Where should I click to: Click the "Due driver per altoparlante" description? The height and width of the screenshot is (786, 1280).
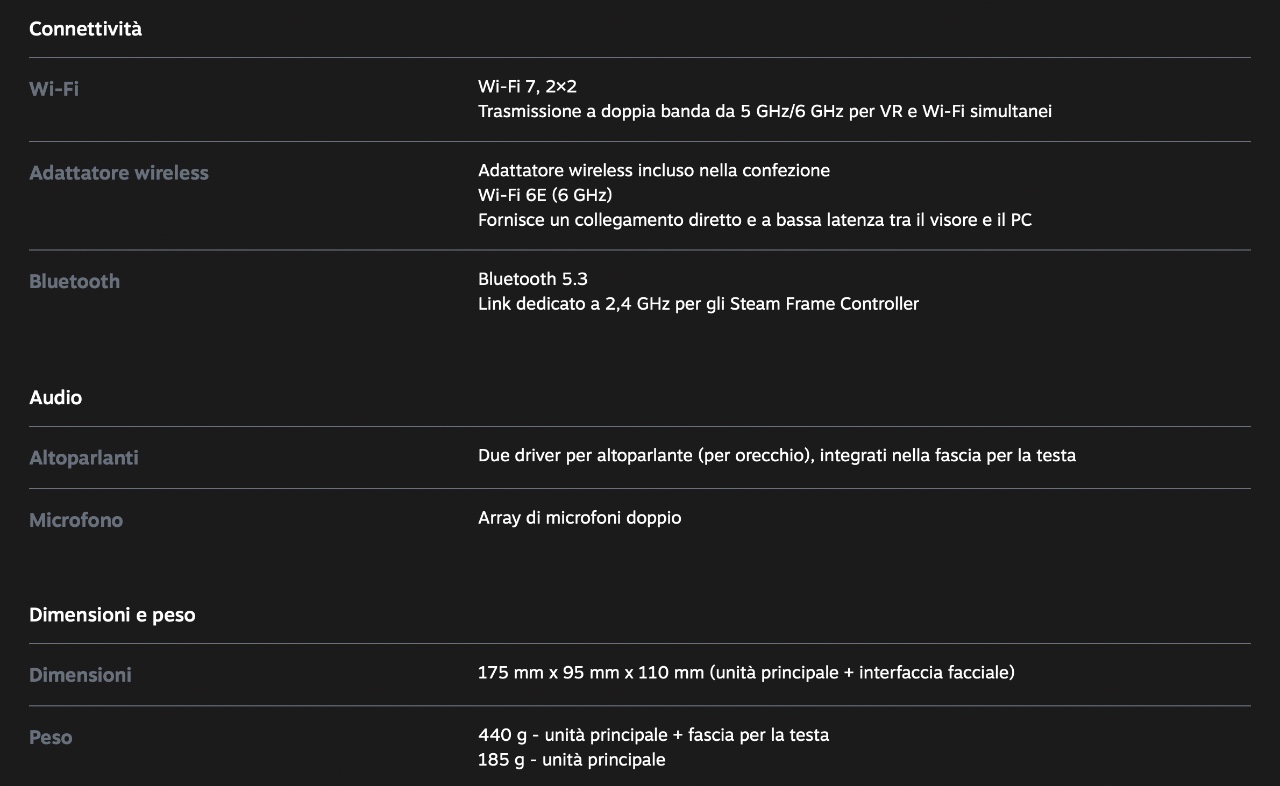[776, 455]
